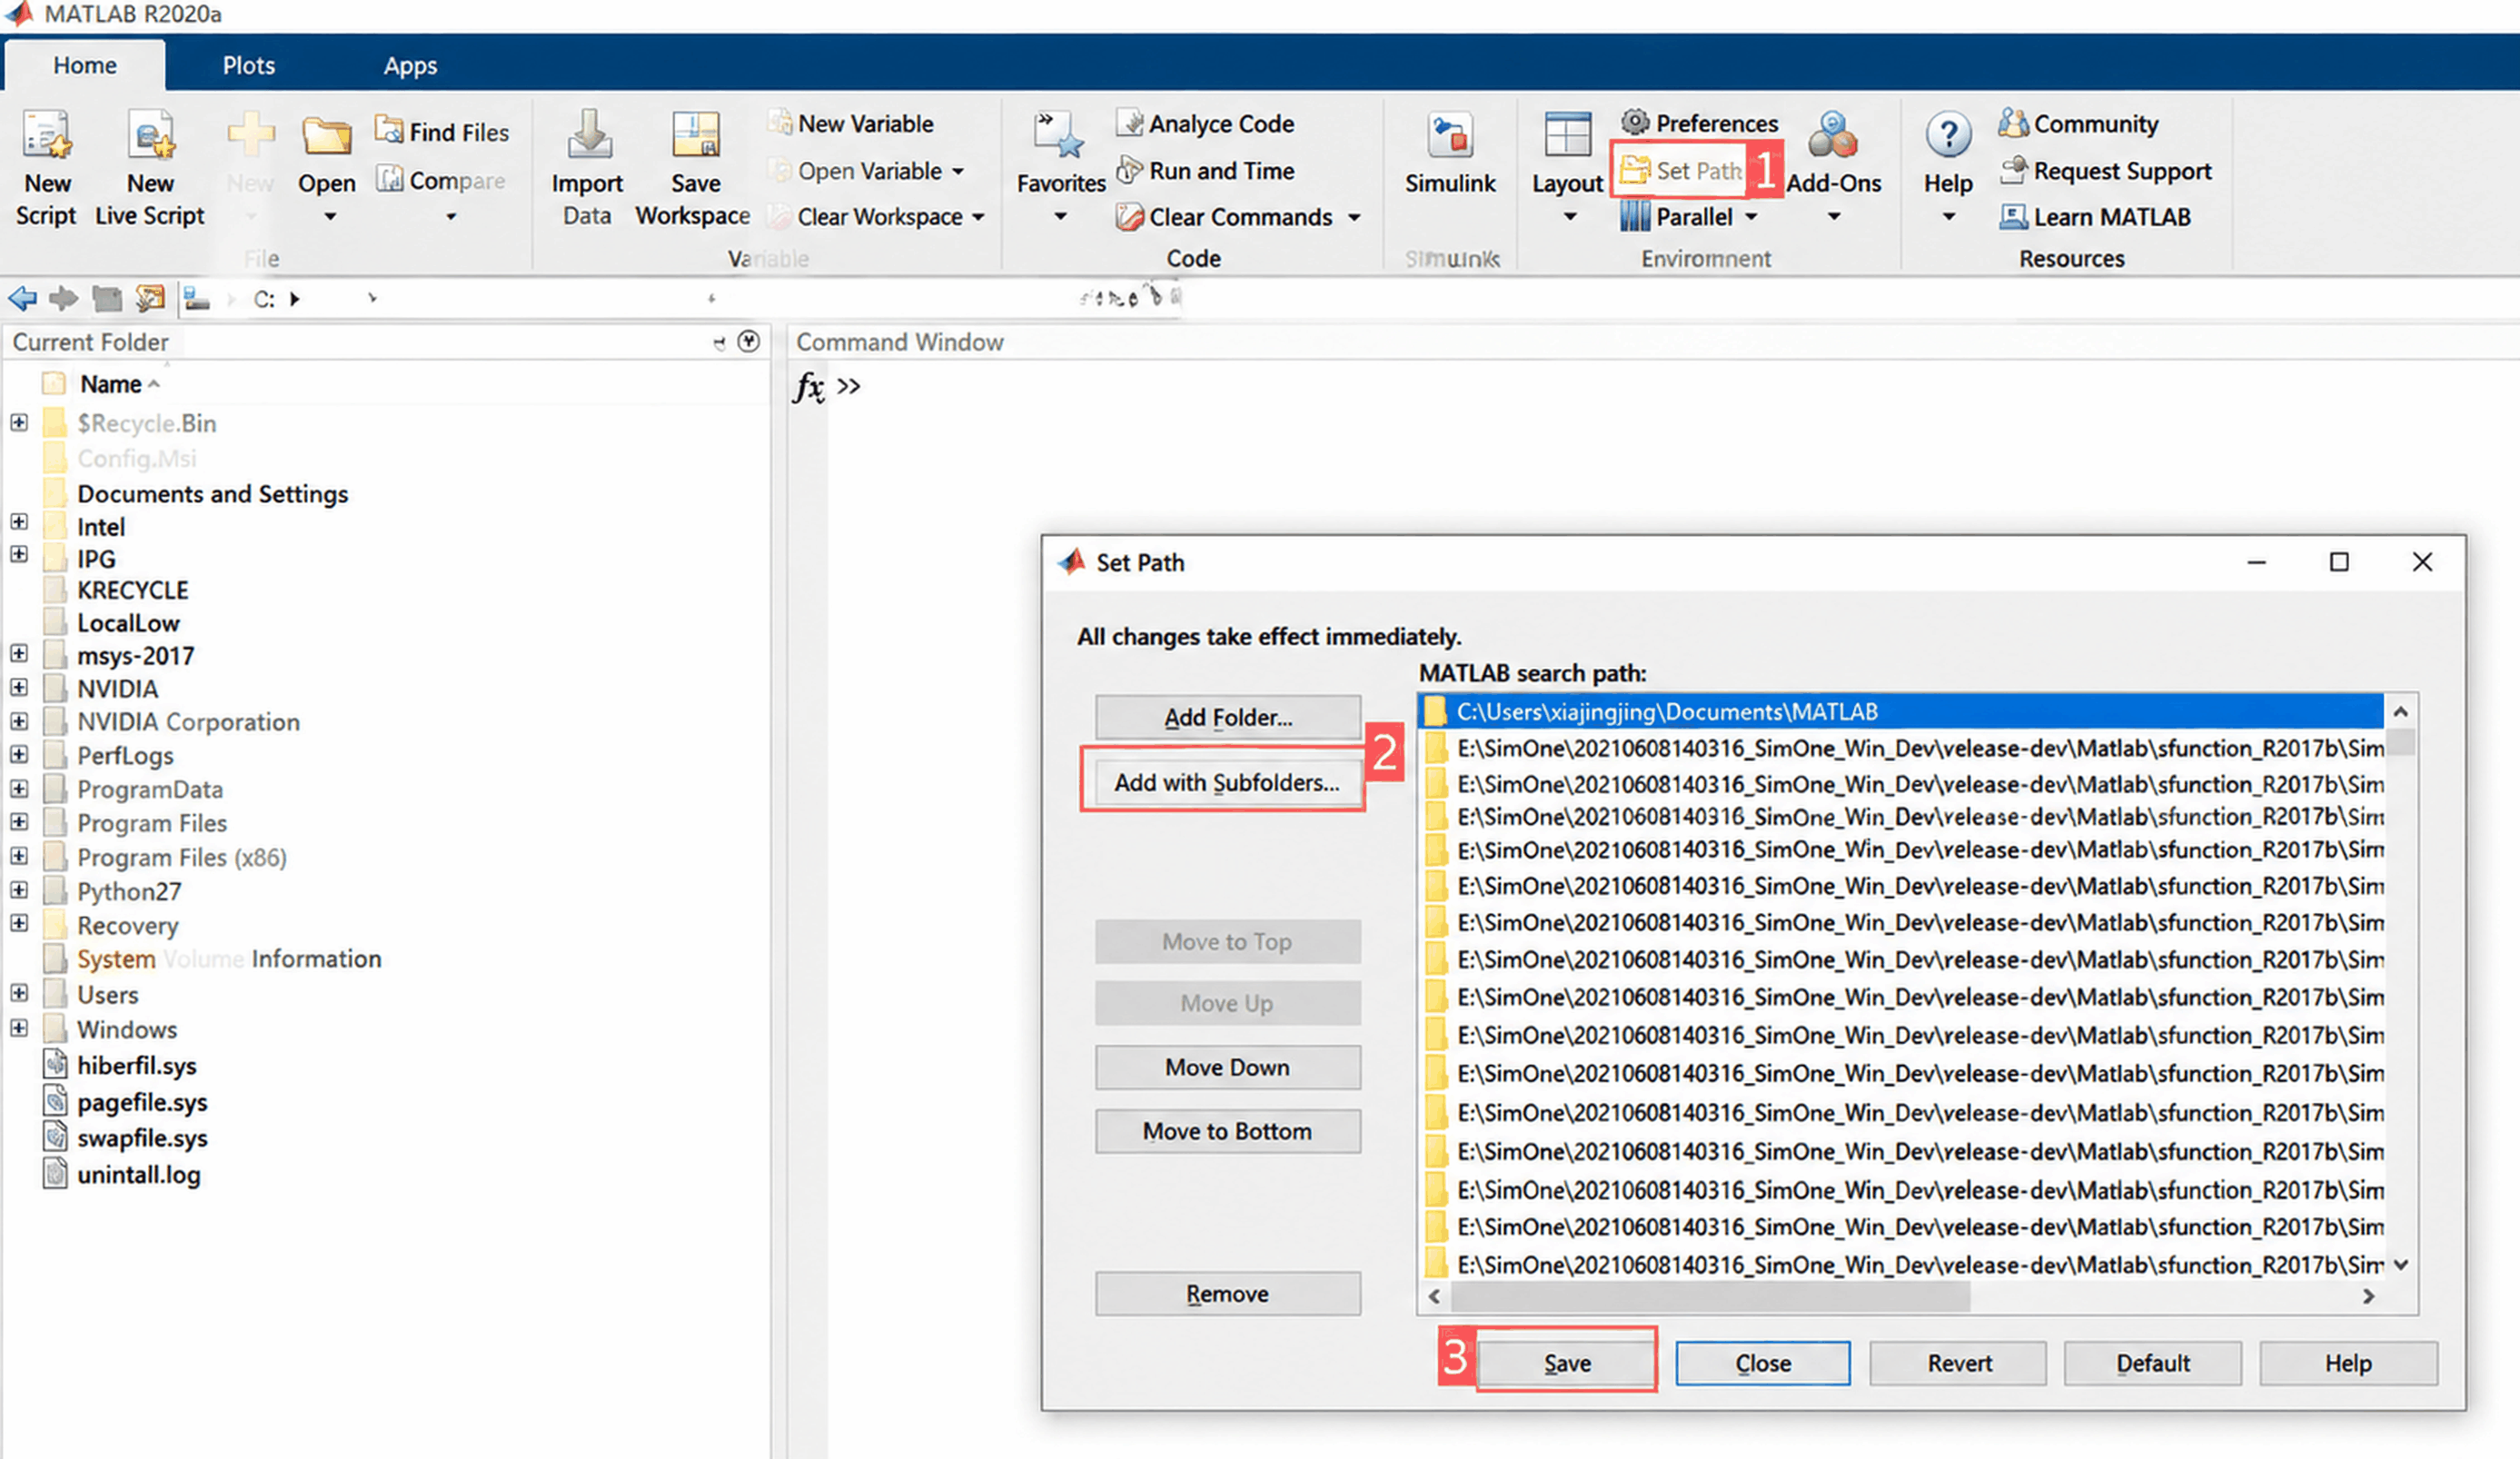This screenshot has width=2520, height=1459.
Task: Click Find Files in File section
Action: tap(442, 131)
